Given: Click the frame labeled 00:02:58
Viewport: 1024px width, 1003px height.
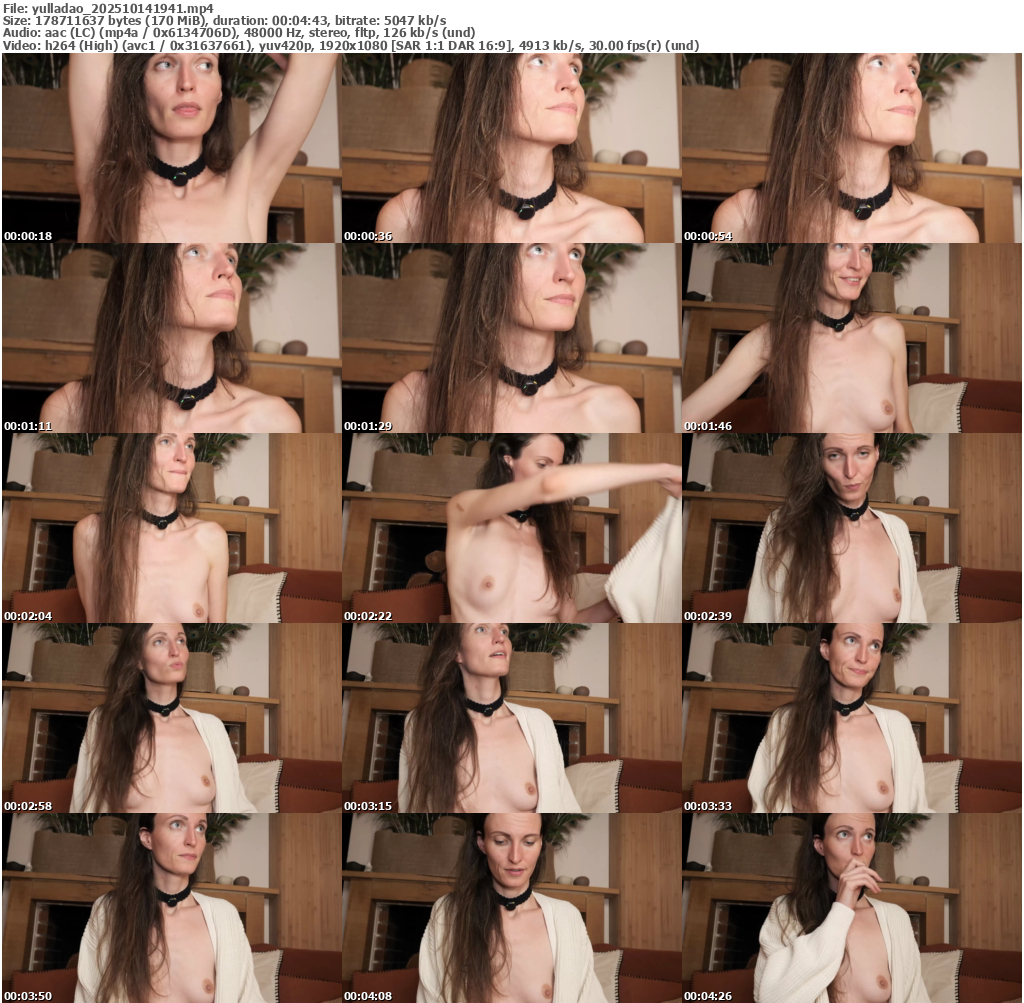Looking at the screenshot, I should tap(171, 718).
